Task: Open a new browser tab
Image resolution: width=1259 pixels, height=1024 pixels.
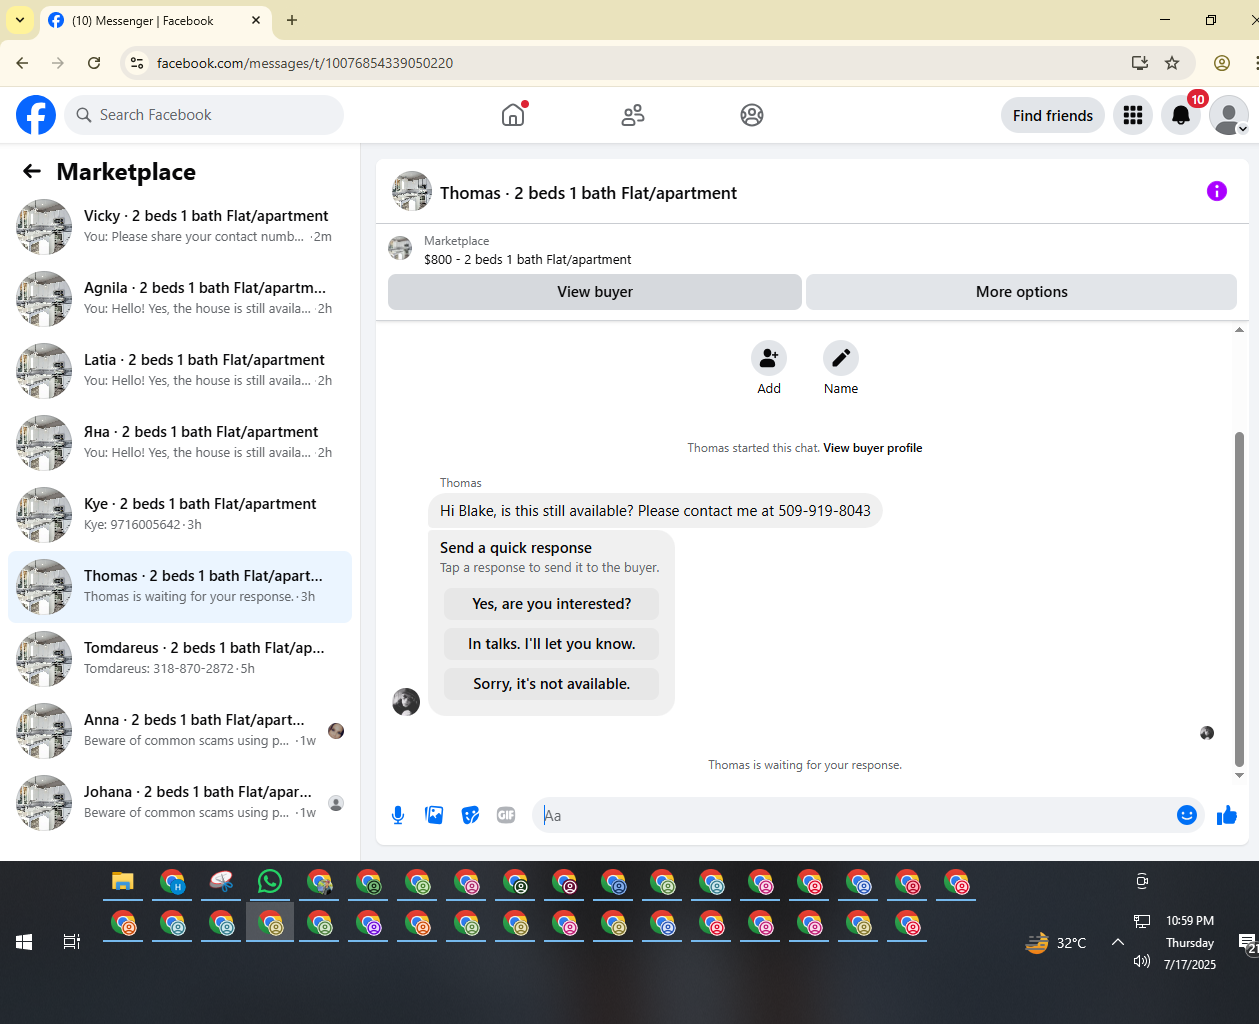Action: [x=292, y=20]
